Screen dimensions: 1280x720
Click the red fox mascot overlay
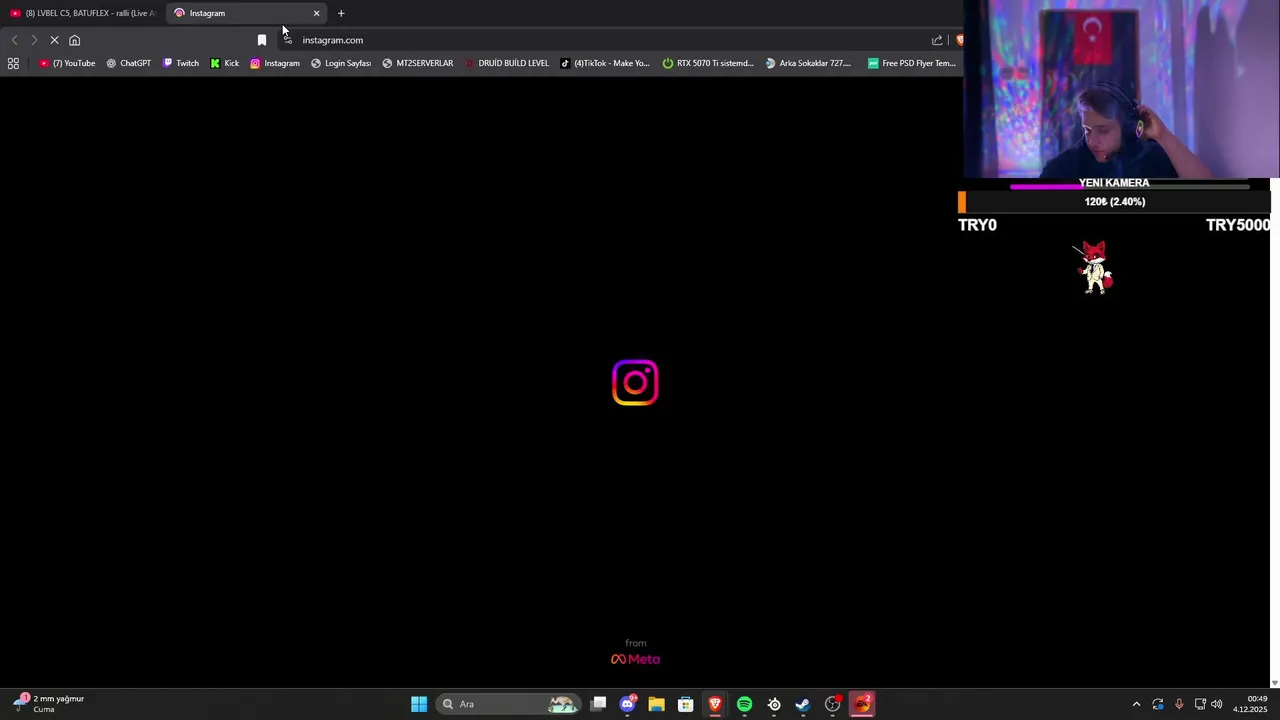point(1094,267)
